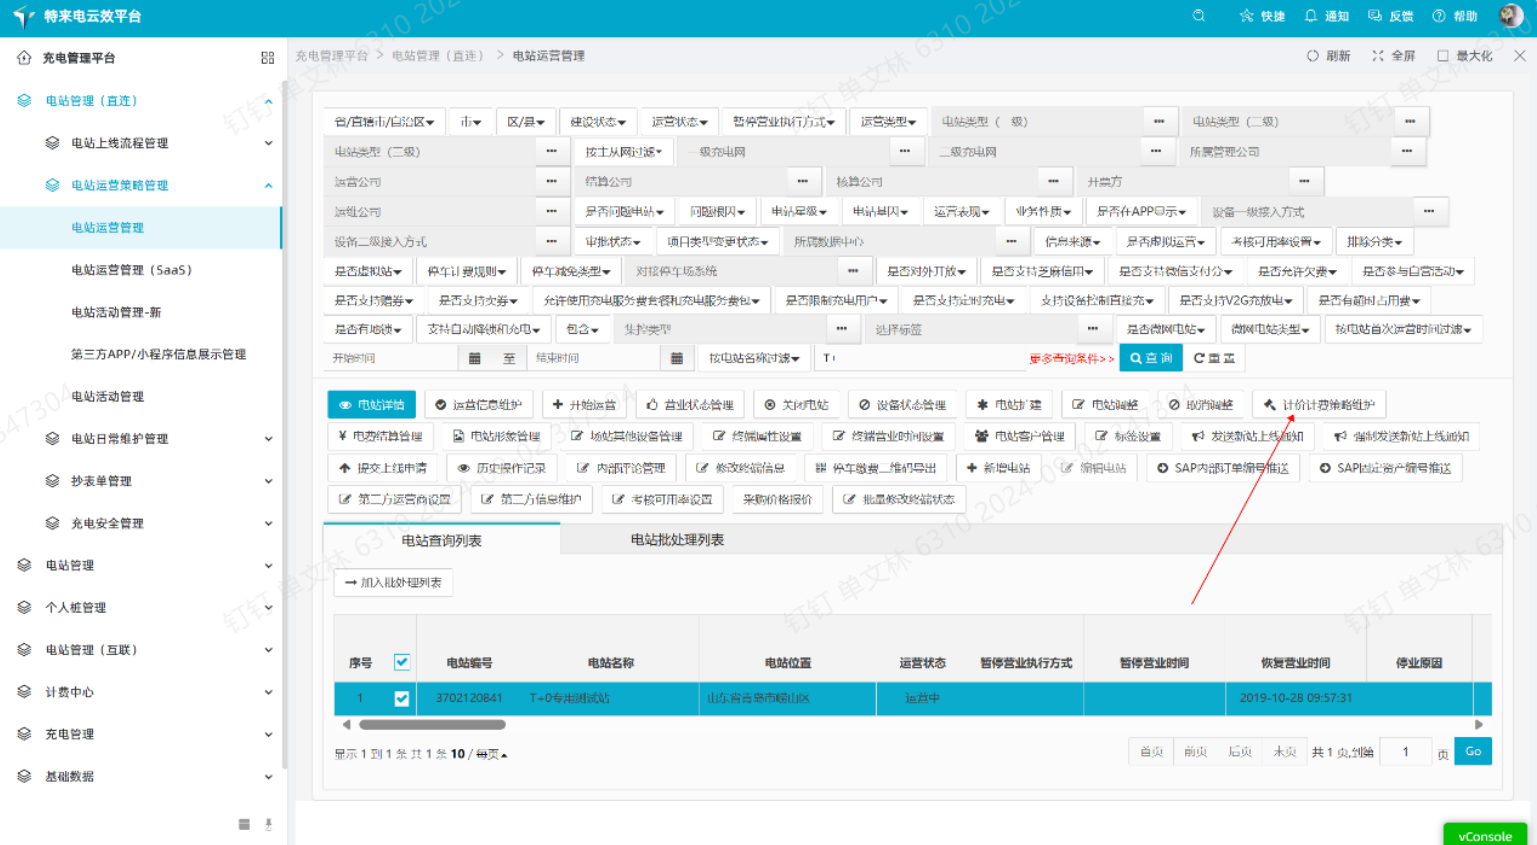The width and height of the screenshot is (1537, 845).
Task: Switch to the 电站批处理列表 tab
Action: click(677, 540)
